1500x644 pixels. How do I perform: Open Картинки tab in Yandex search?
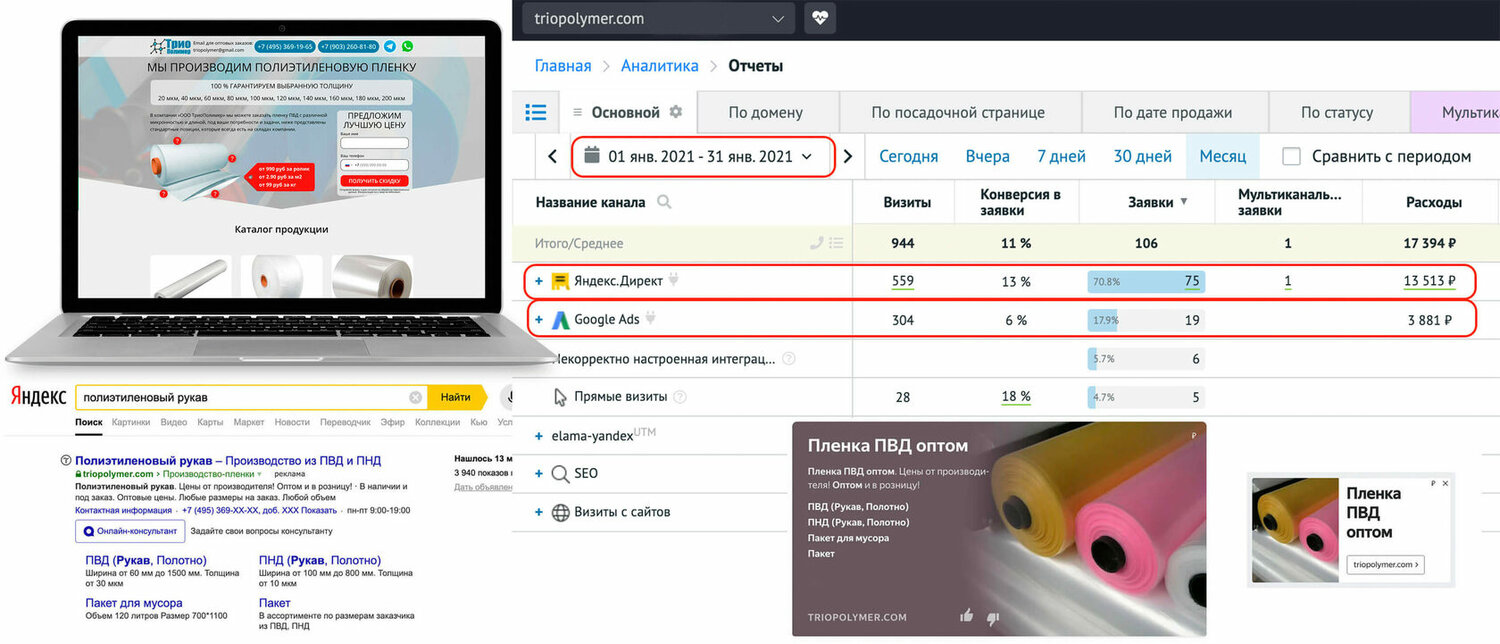click(131, 422)
